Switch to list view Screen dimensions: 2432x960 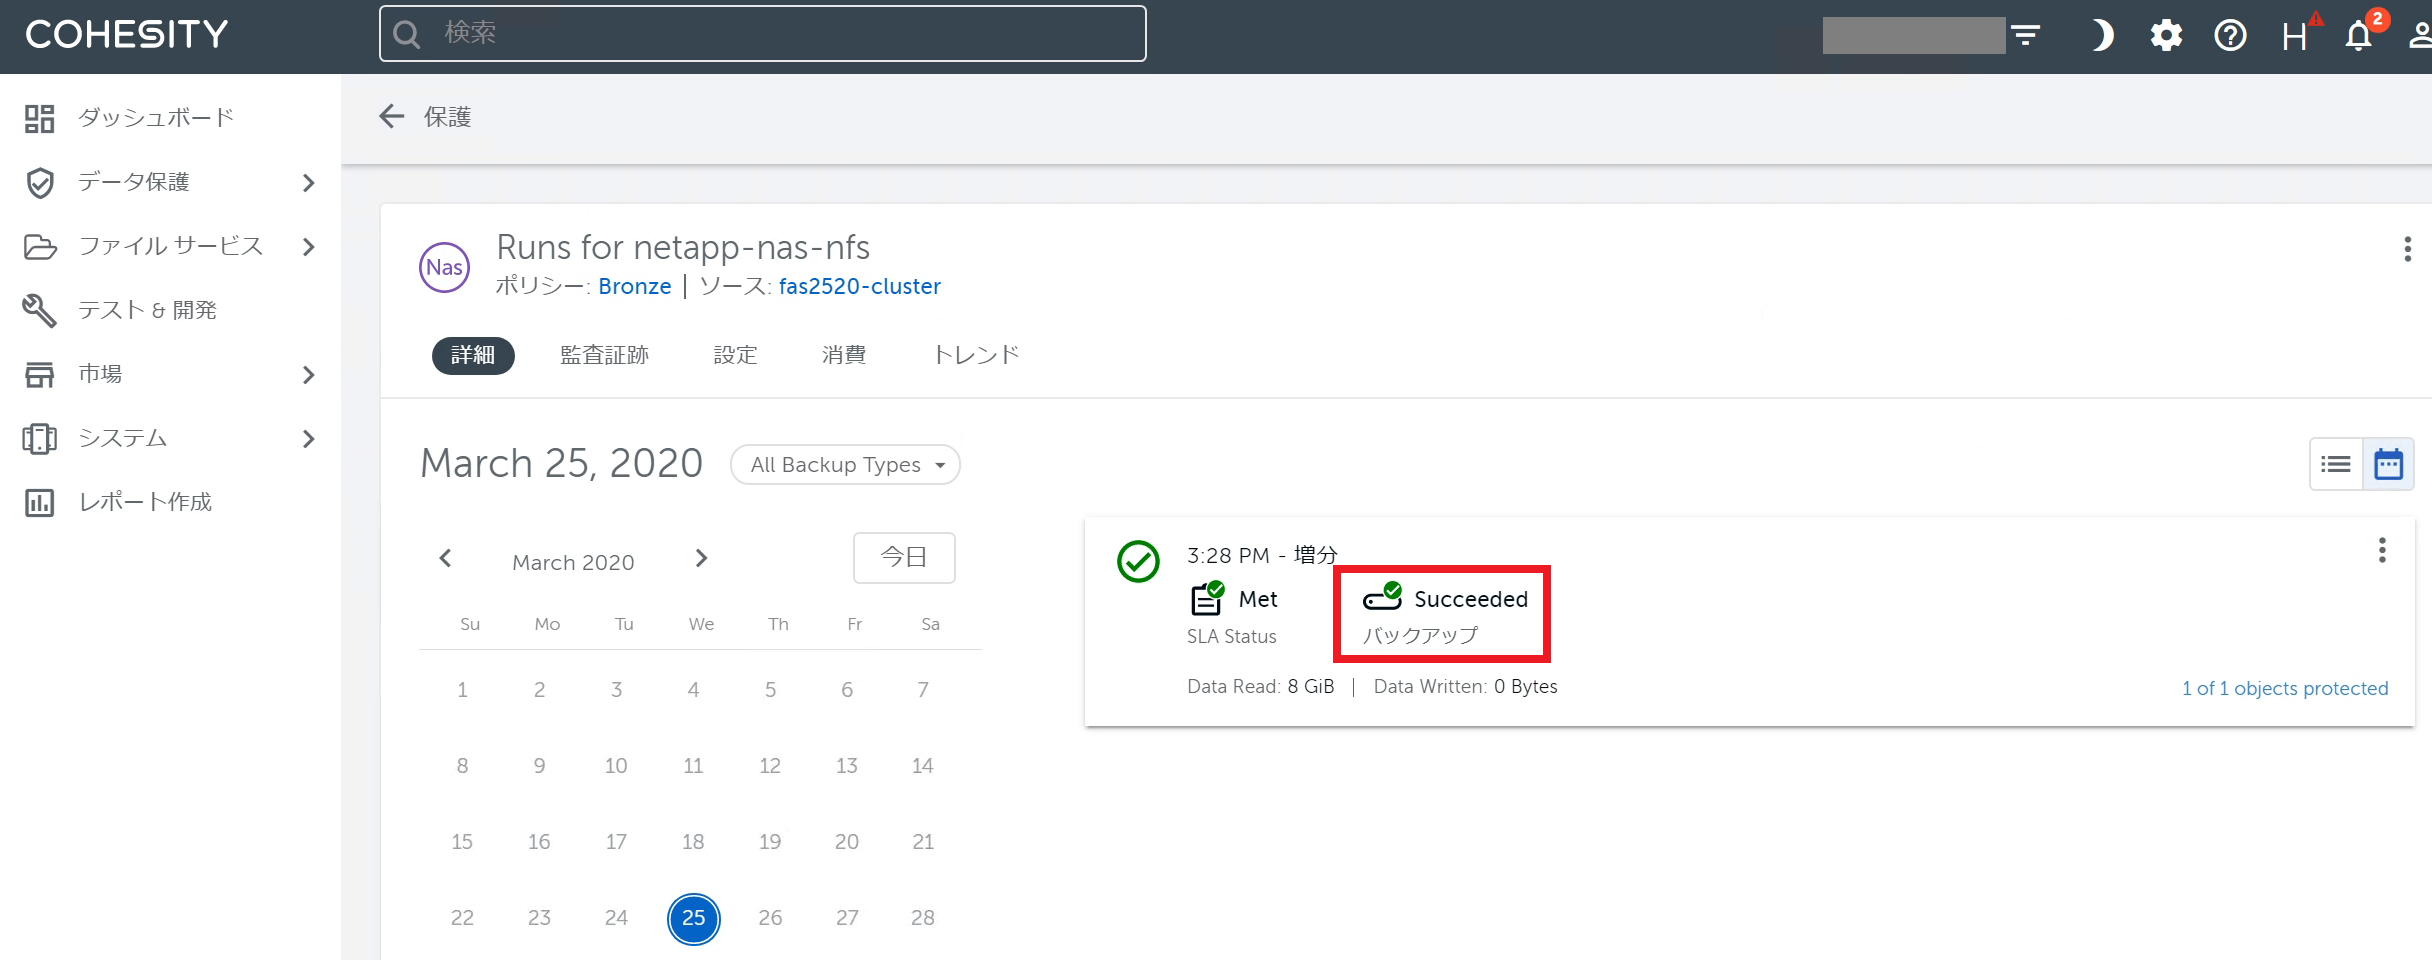click(2336, 464)
